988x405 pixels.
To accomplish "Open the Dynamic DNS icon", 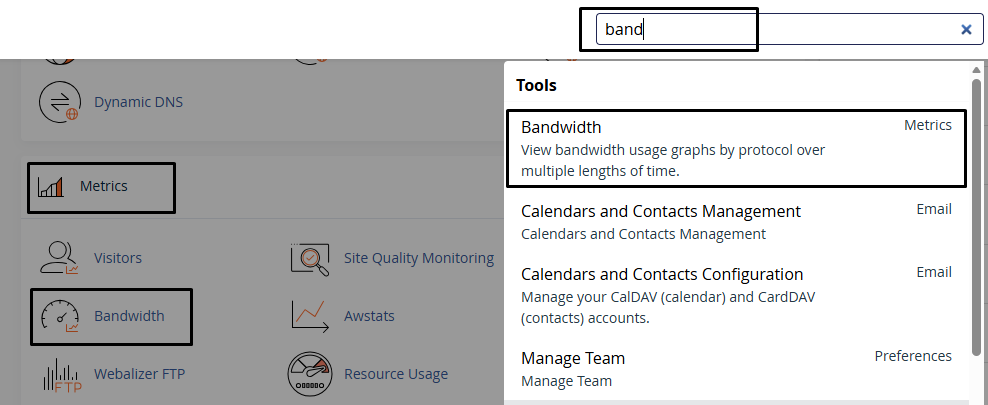I will [x=60, y=102].
